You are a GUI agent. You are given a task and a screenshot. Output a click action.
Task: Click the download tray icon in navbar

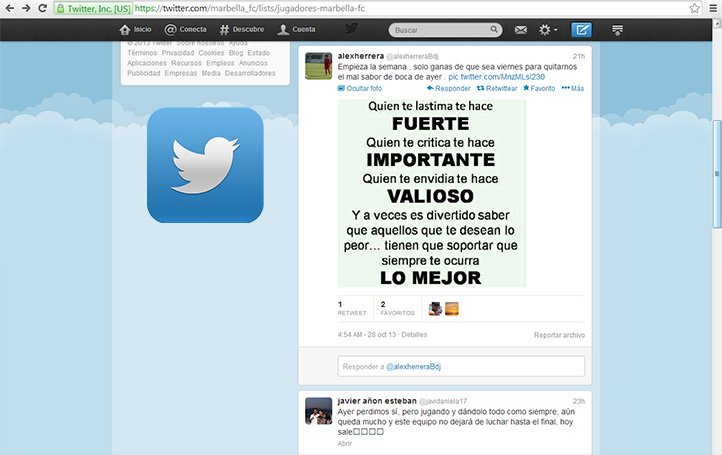click(617, 30)
